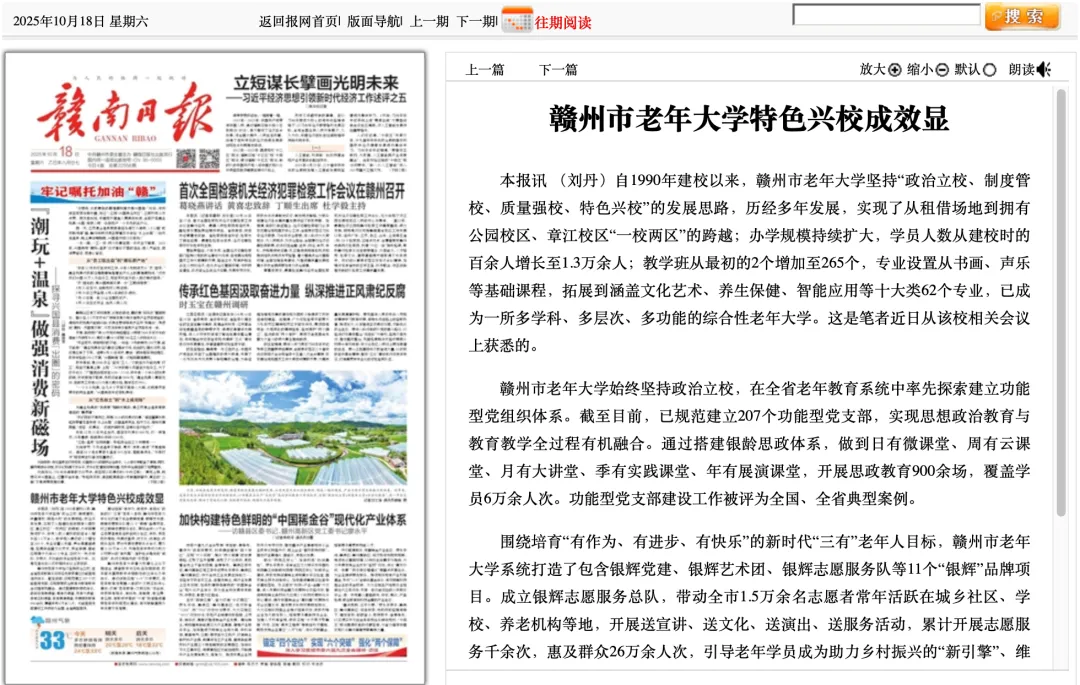Screen dimensions: 1080x685
Task: Open page headline 赣州市老年大学特色兴校成效显
Action: click(97, 498)
